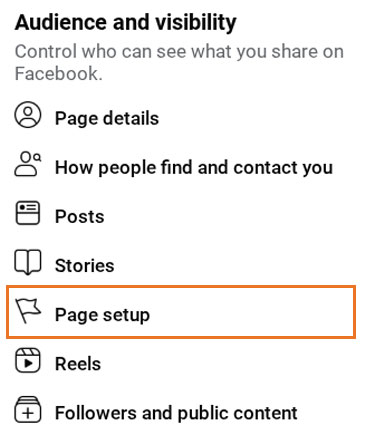Click the play triangle inside Reels icon
The height and width of the screenshot is (432, 374).
point(29,363)
